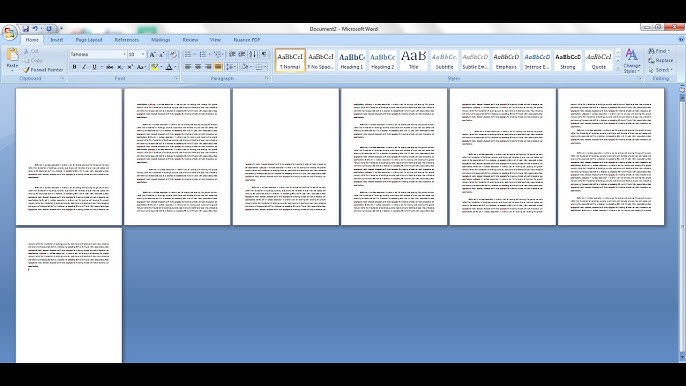
Task: Apply the Normal style
Action: pyautogui.click(x=290, y=60)
